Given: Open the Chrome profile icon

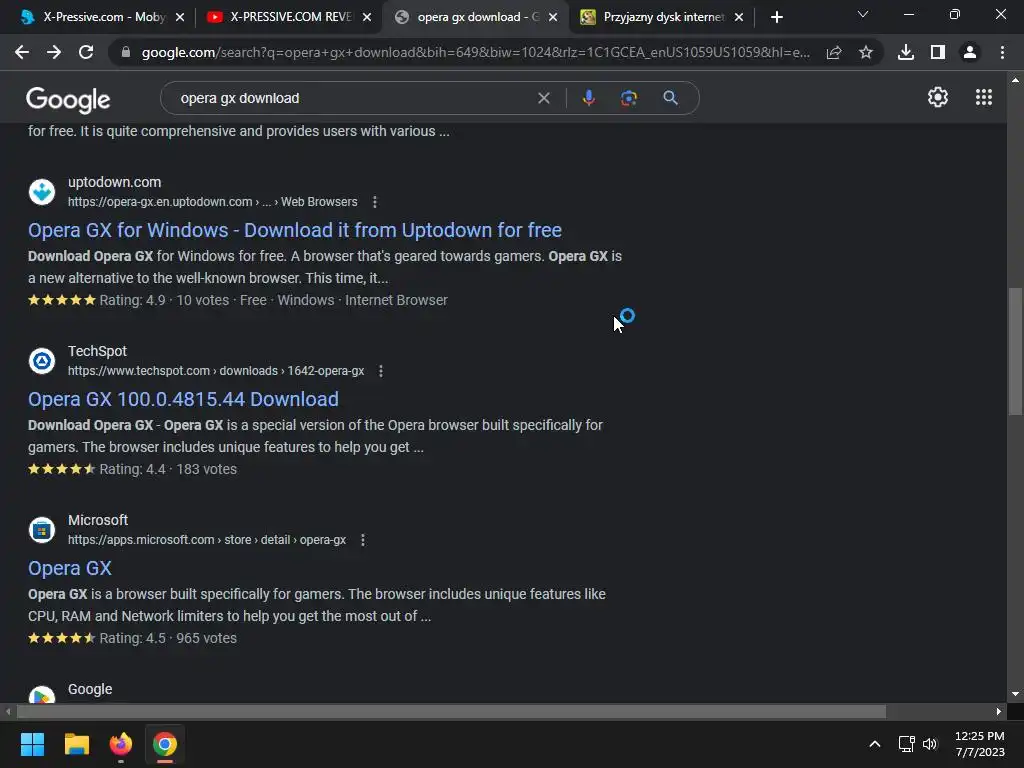Looking at the screenshot, I should (970, 52).
